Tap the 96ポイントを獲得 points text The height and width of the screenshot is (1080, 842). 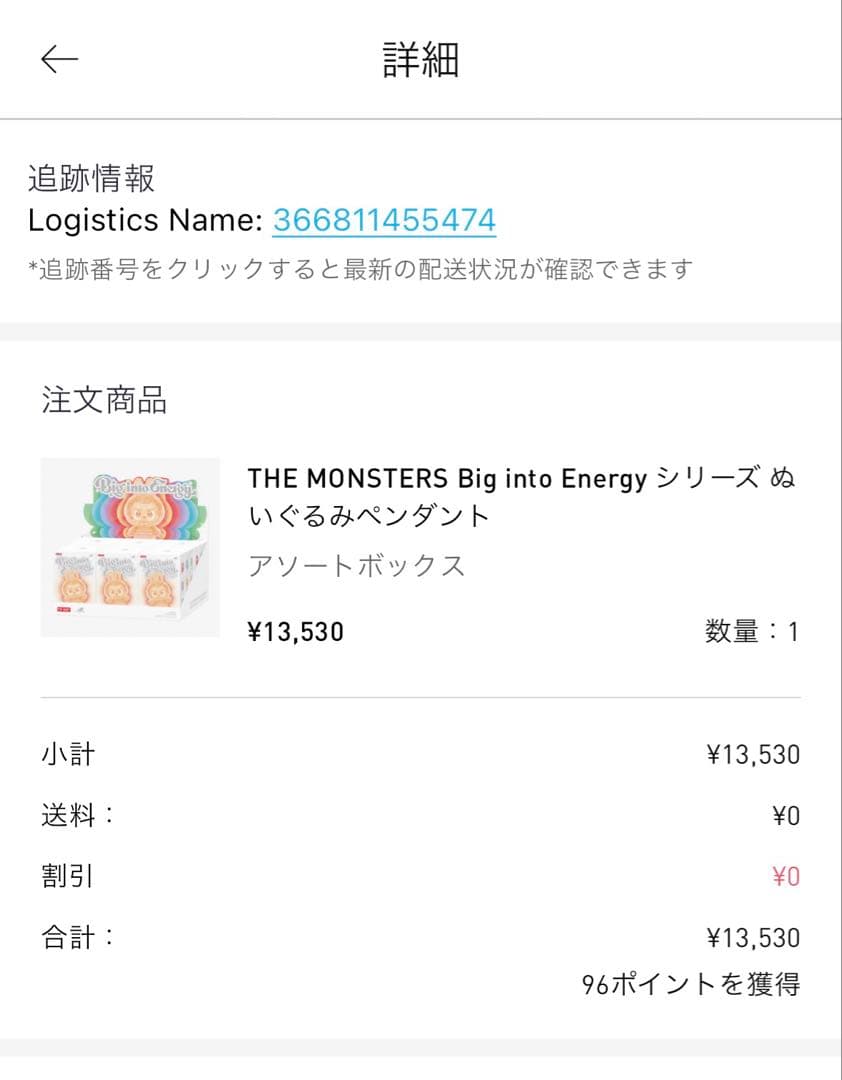click(x=691, y=985)
